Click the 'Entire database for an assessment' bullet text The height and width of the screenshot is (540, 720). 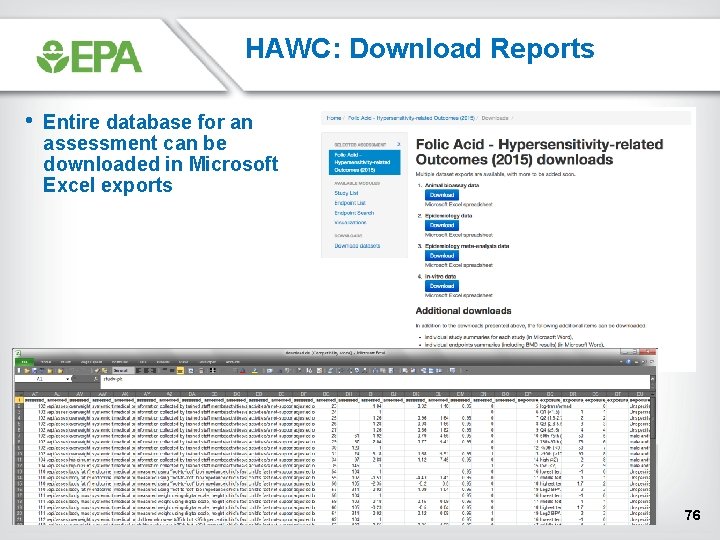[160, 153]
